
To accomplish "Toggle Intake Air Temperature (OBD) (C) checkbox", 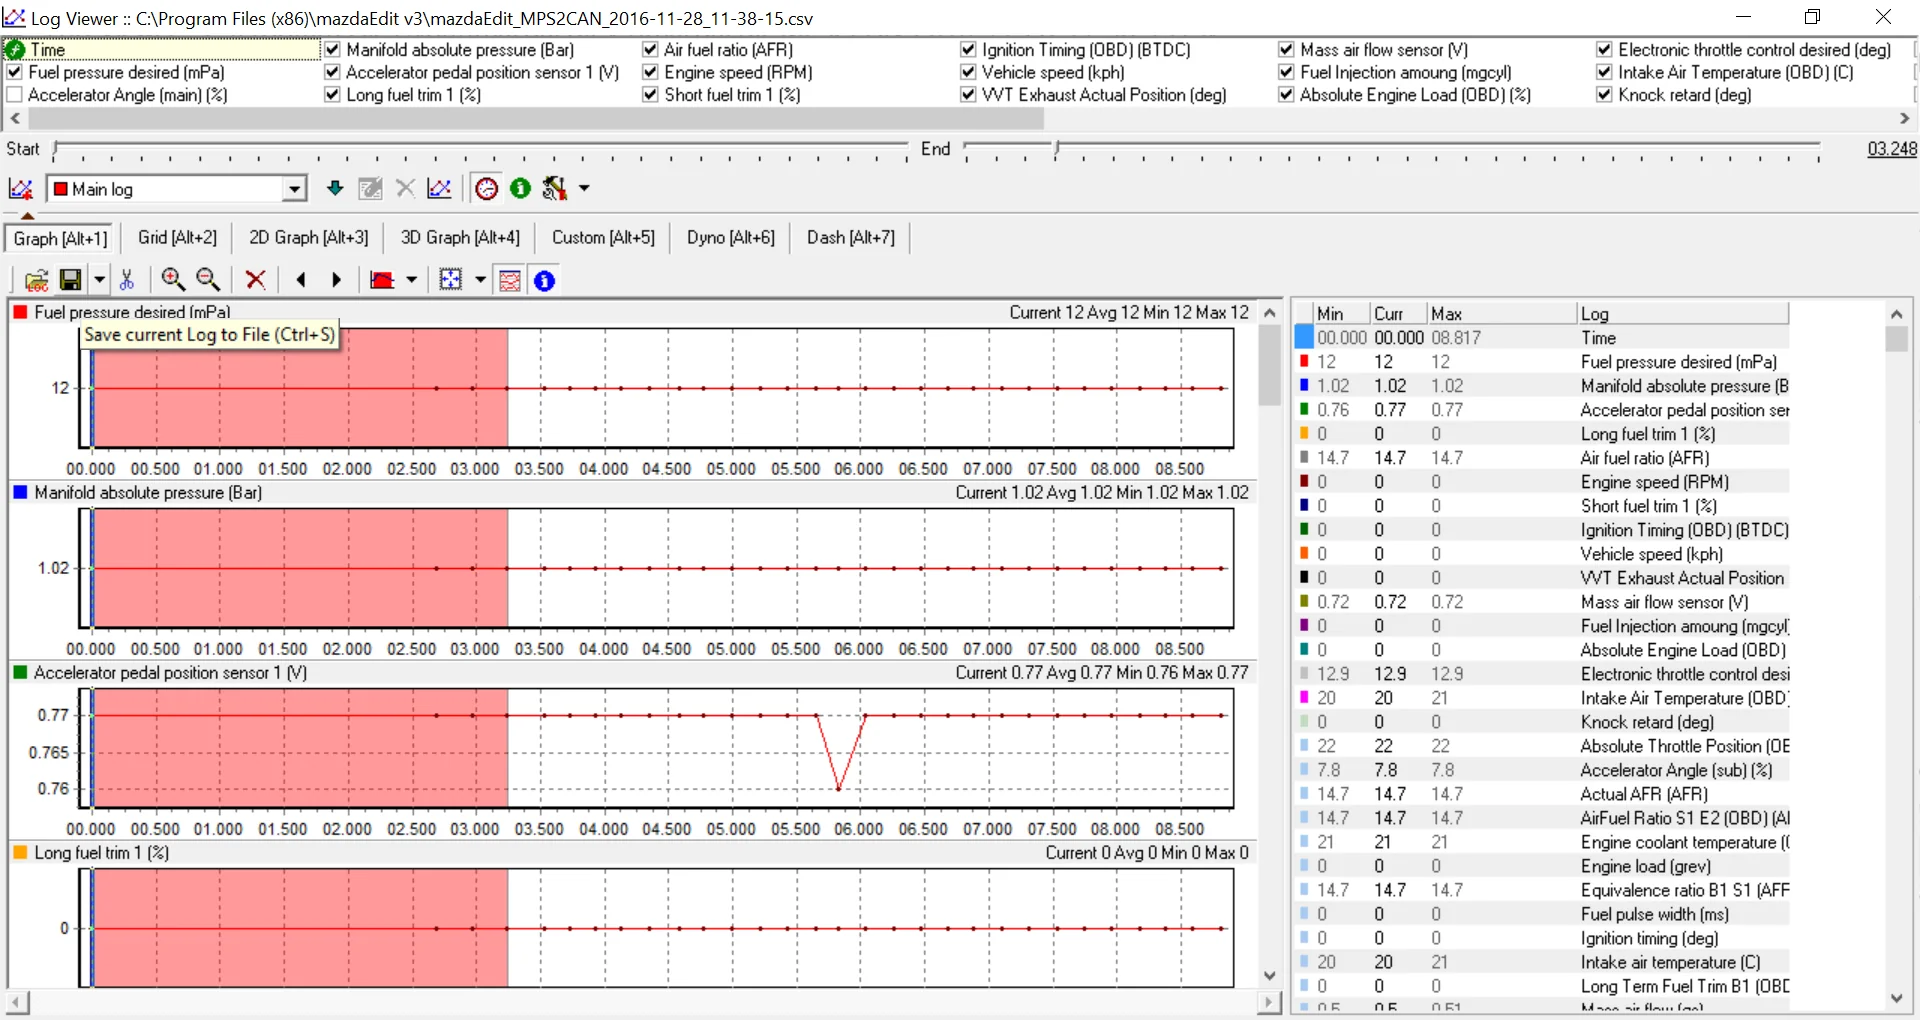I will (x=1604, y=72).
